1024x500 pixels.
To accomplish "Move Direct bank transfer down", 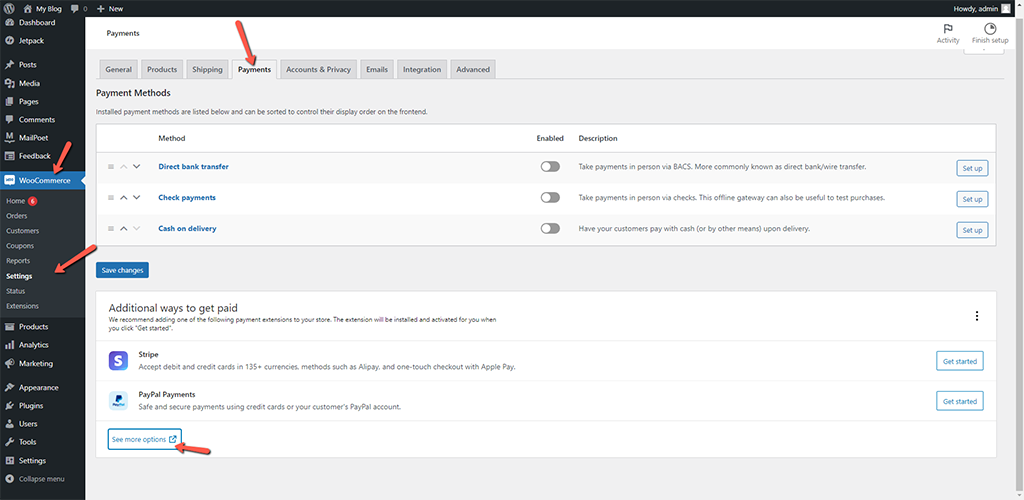I will click(136, 166).
